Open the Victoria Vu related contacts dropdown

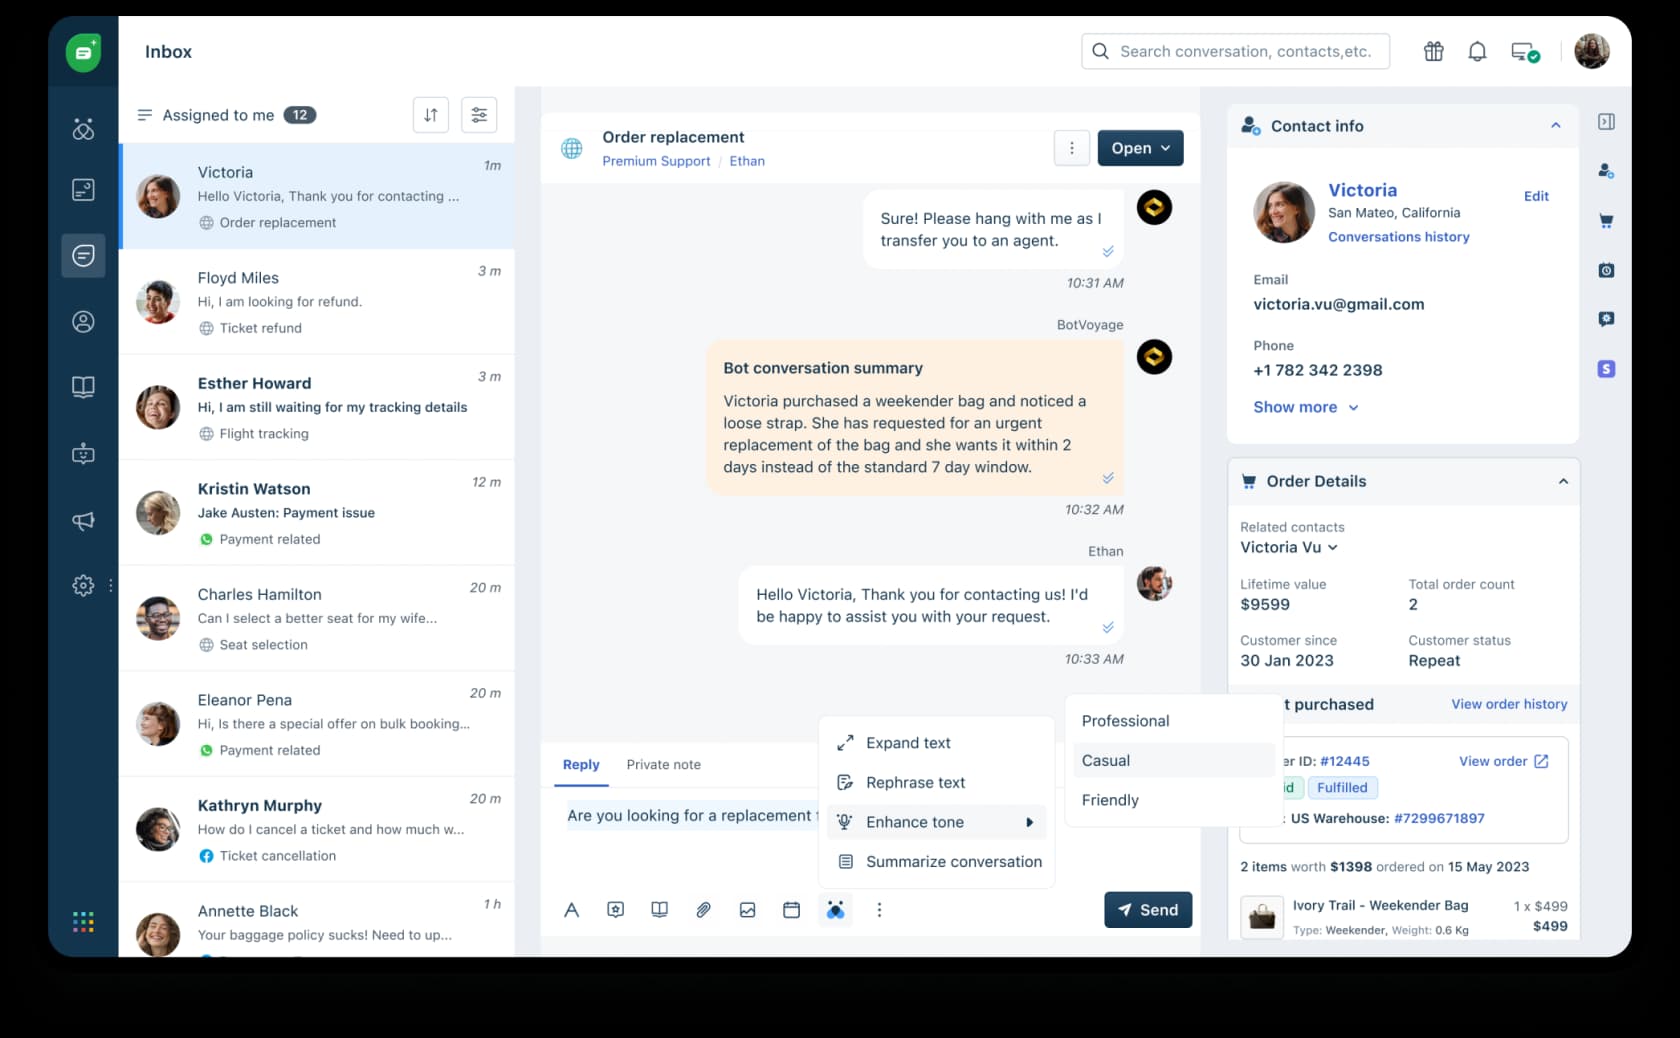click(1289, 547)
